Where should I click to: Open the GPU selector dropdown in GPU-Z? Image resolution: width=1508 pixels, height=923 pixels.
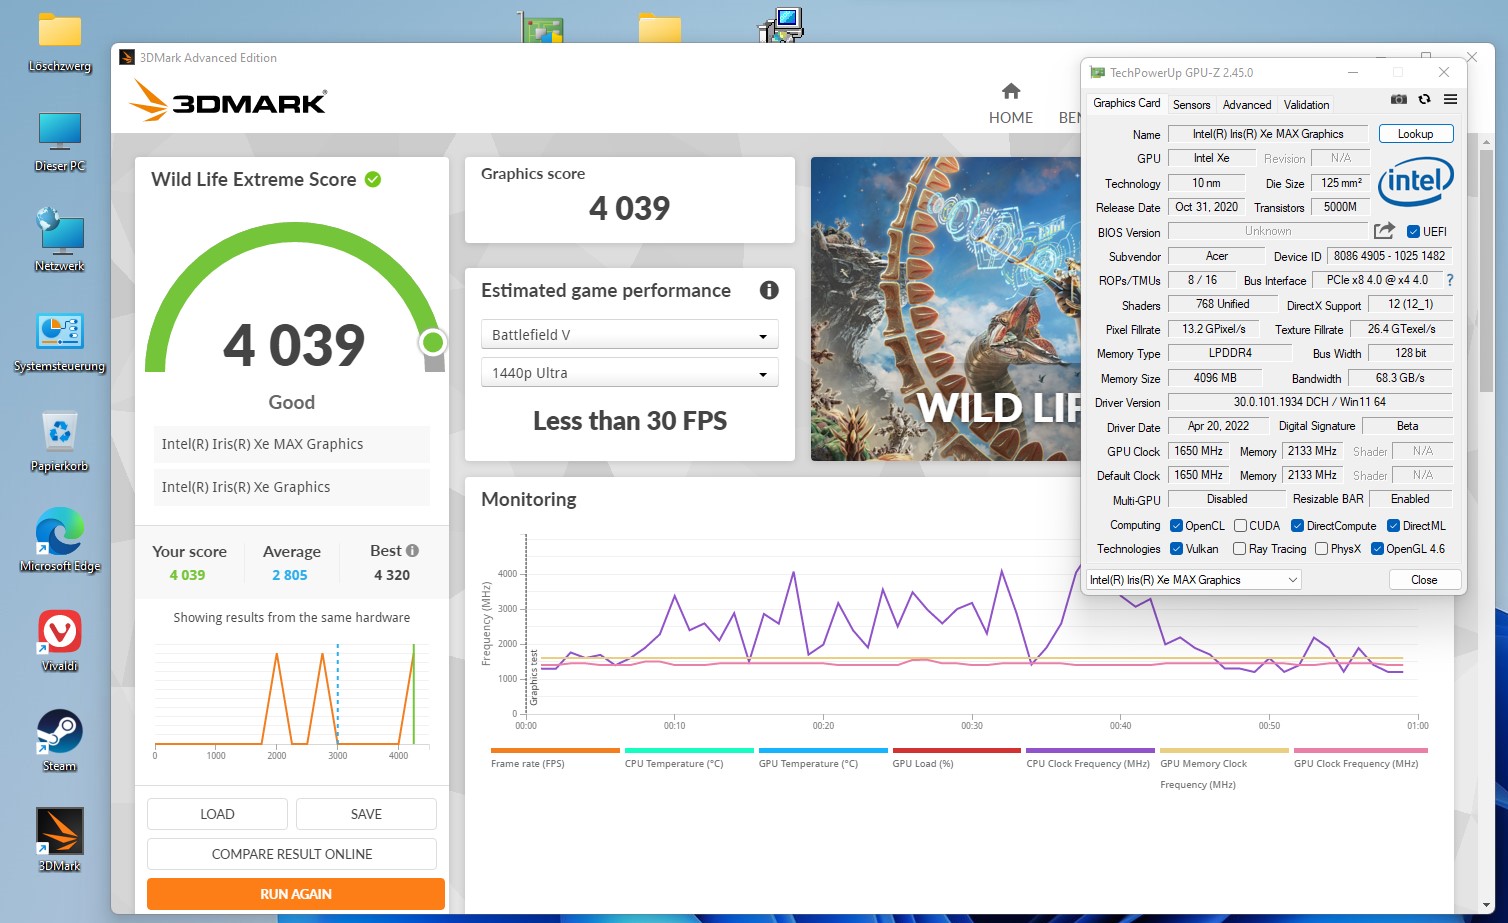click(1194, 580)
